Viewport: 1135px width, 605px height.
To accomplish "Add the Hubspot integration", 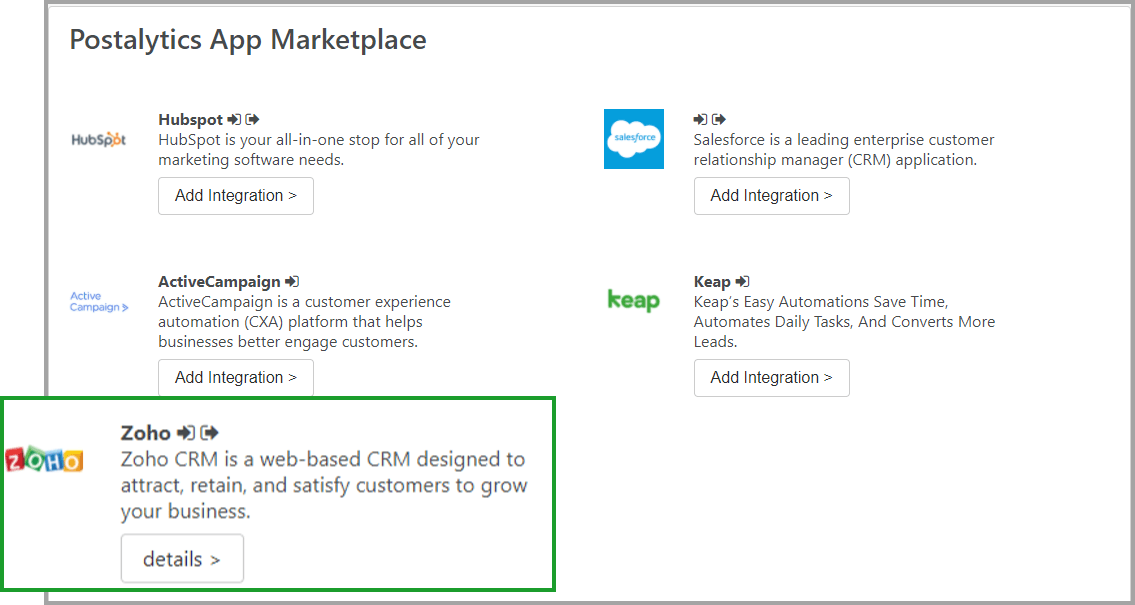I will (x=235, y=195).
